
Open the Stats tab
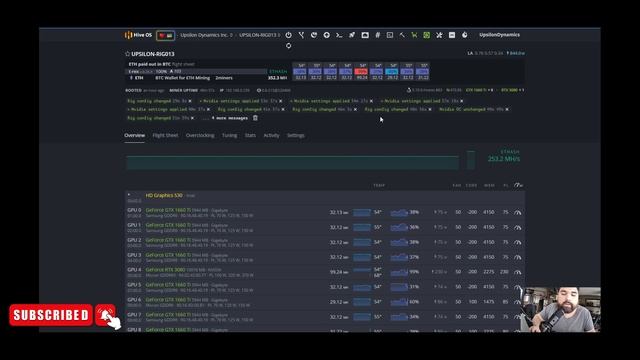[x=250, y=136]
